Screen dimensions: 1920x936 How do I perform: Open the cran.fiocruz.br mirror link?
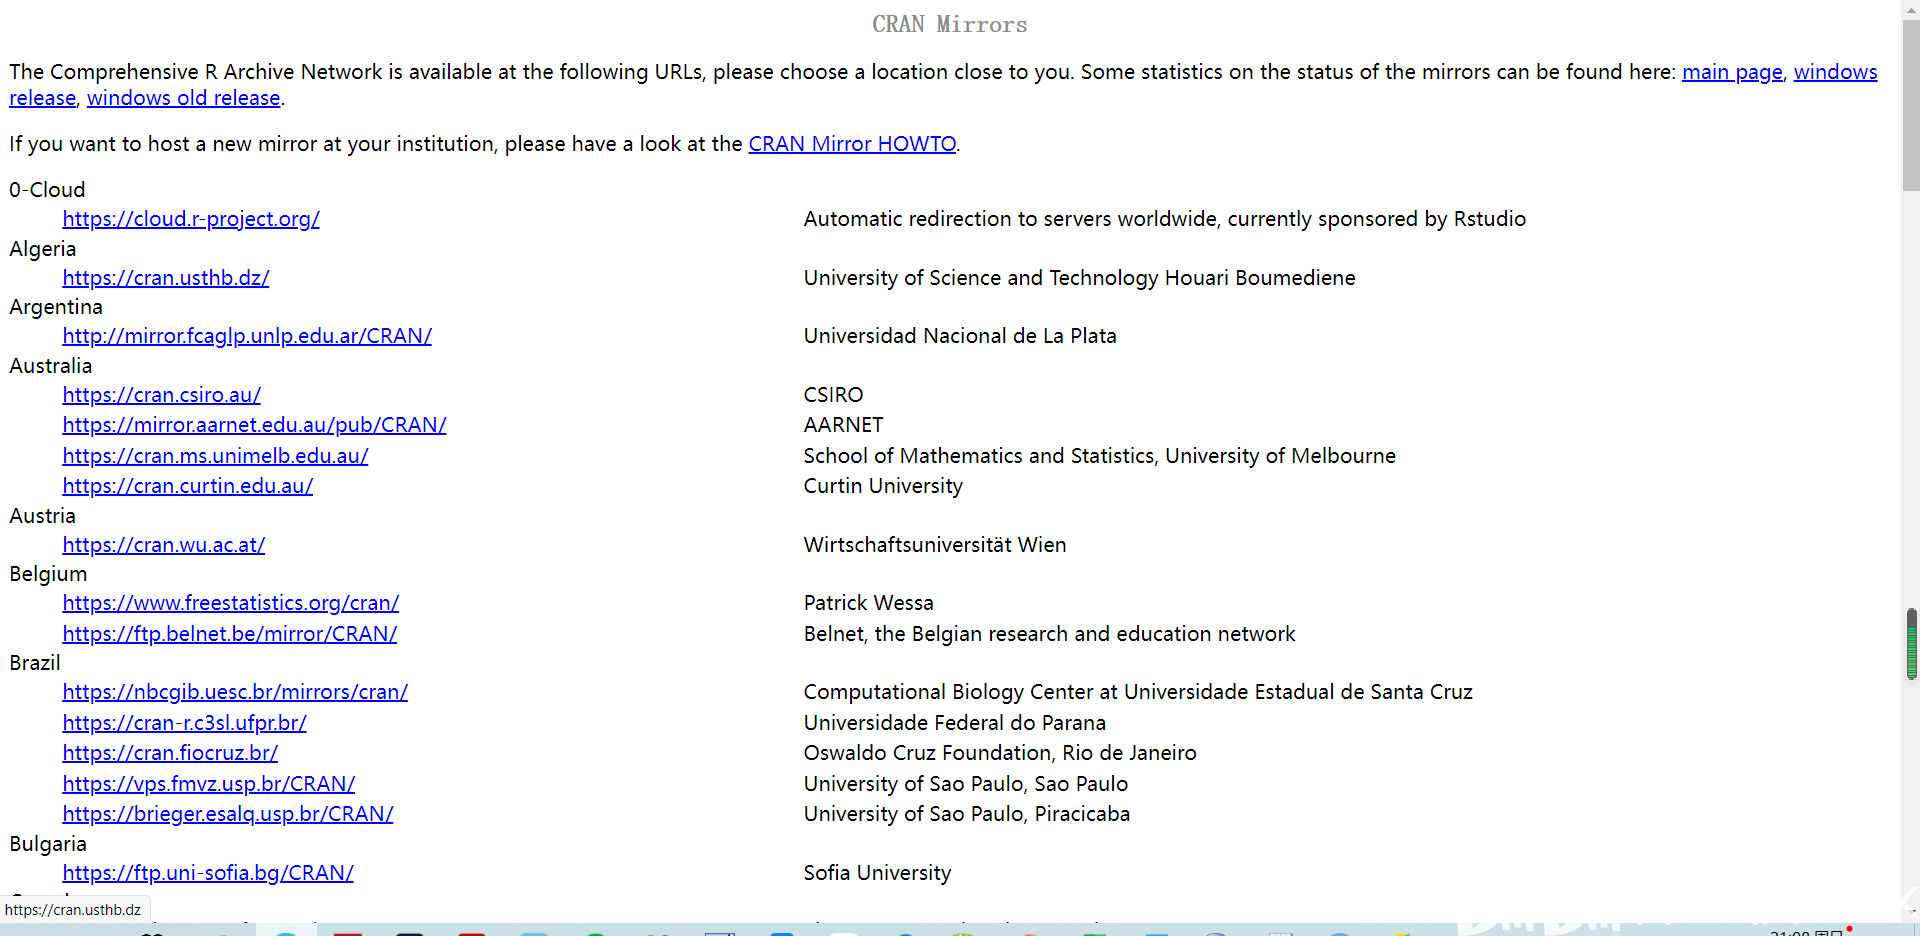coord(170,753)
